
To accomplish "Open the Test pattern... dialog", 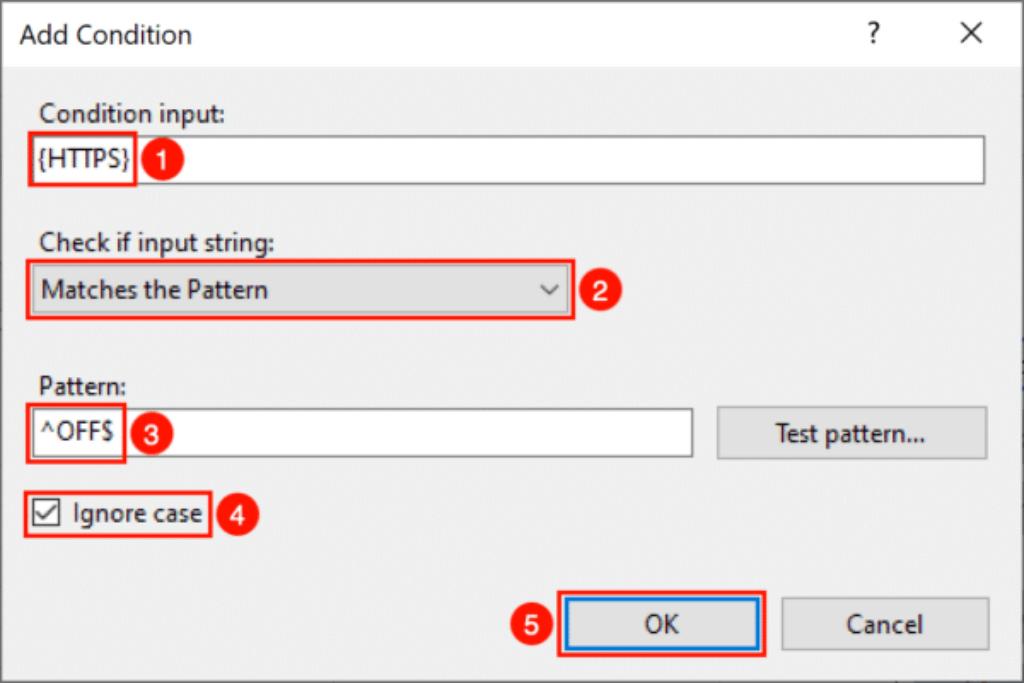I will coord(852,433).
